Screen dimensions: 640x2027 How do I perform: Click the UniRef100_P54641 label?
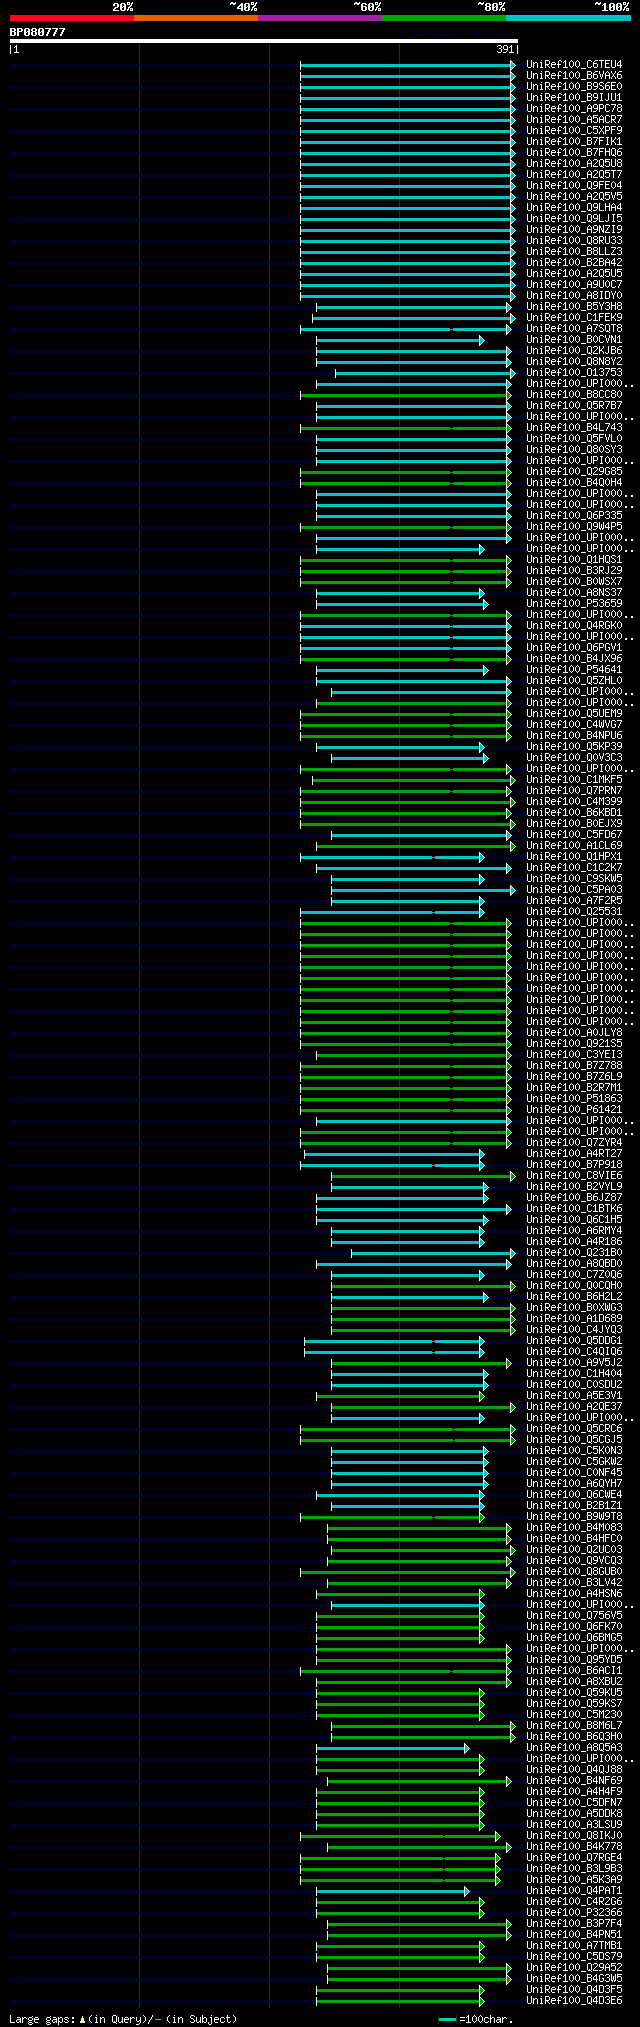(x=574, y=670)
